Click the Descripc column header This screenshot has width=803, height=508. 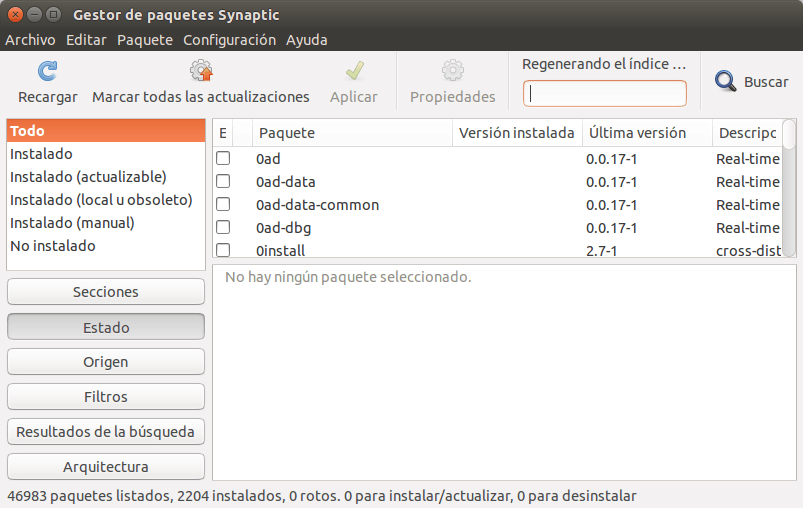click(748, 133)
